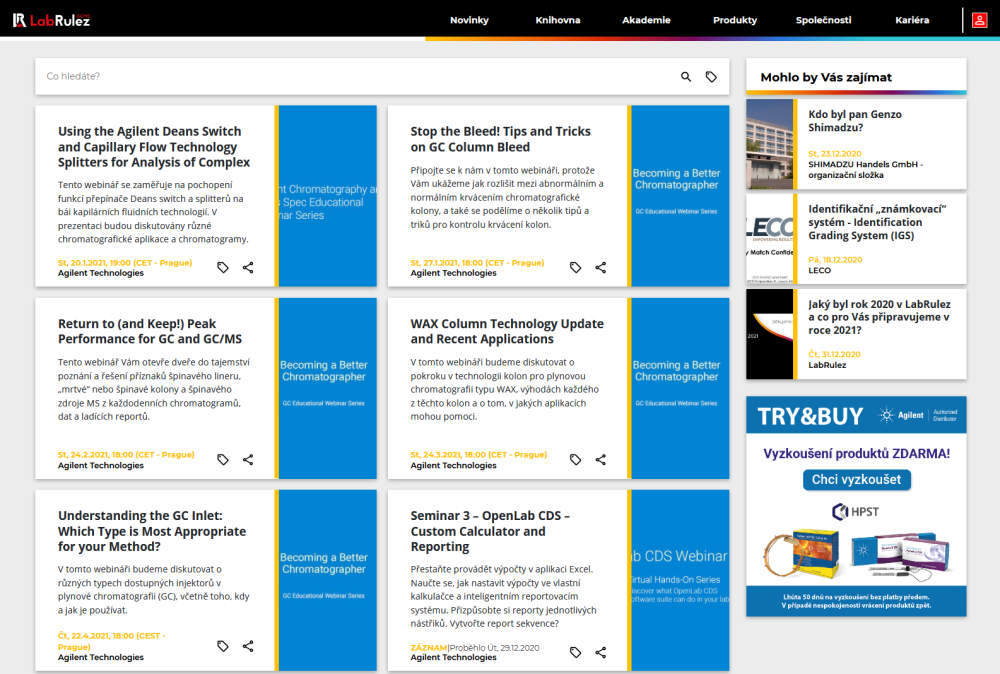1000x674 pixels.
Task: Click the product boxes image in banner
Action: [x=857, y=553]
